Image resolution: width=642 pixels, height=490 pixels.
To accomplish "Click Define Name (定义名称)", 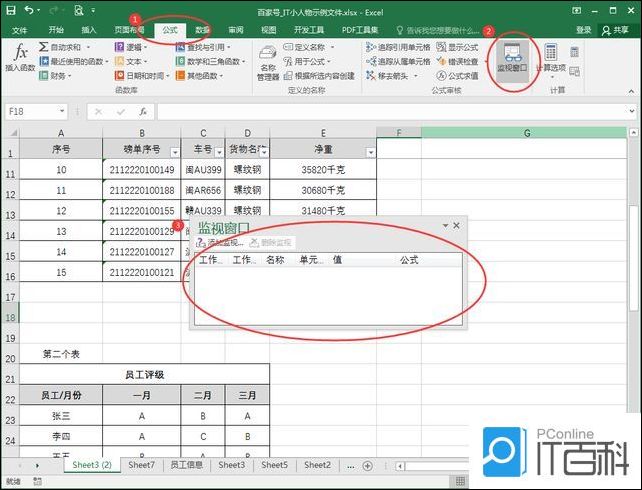I will [x=309, y=47].
